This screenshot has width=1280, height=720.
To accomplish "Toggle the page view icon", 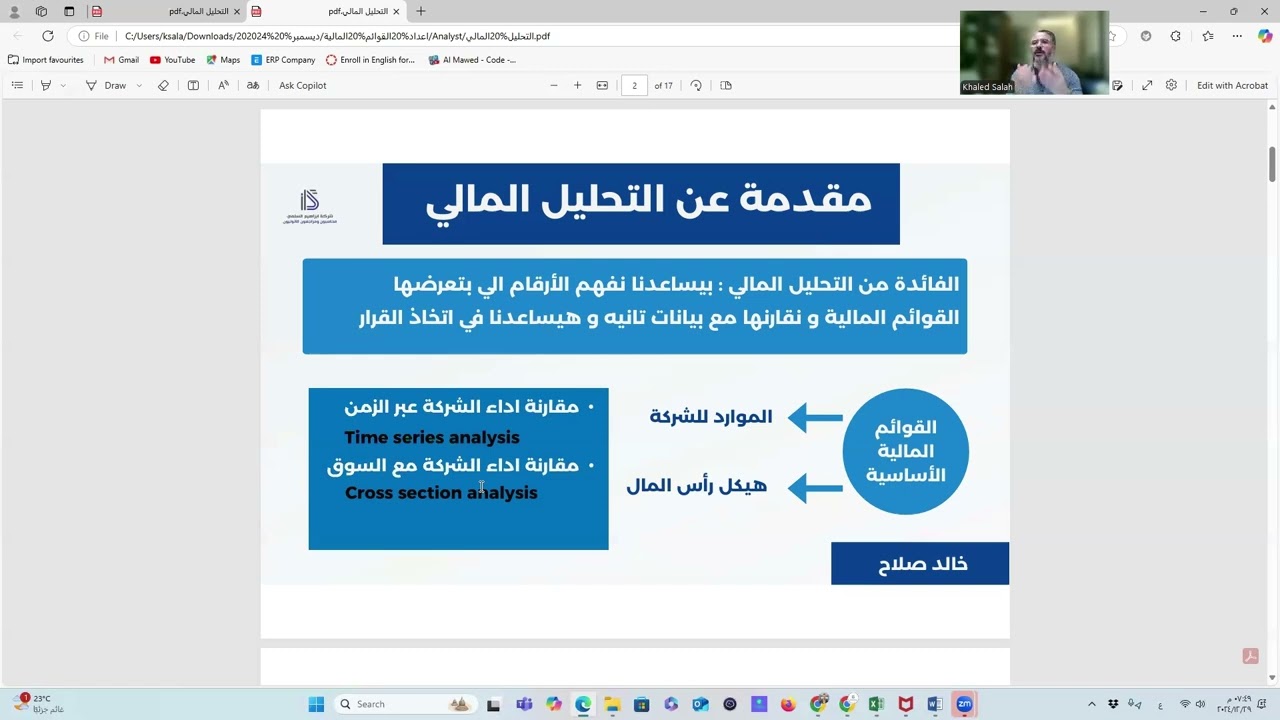I will point(726,85).
